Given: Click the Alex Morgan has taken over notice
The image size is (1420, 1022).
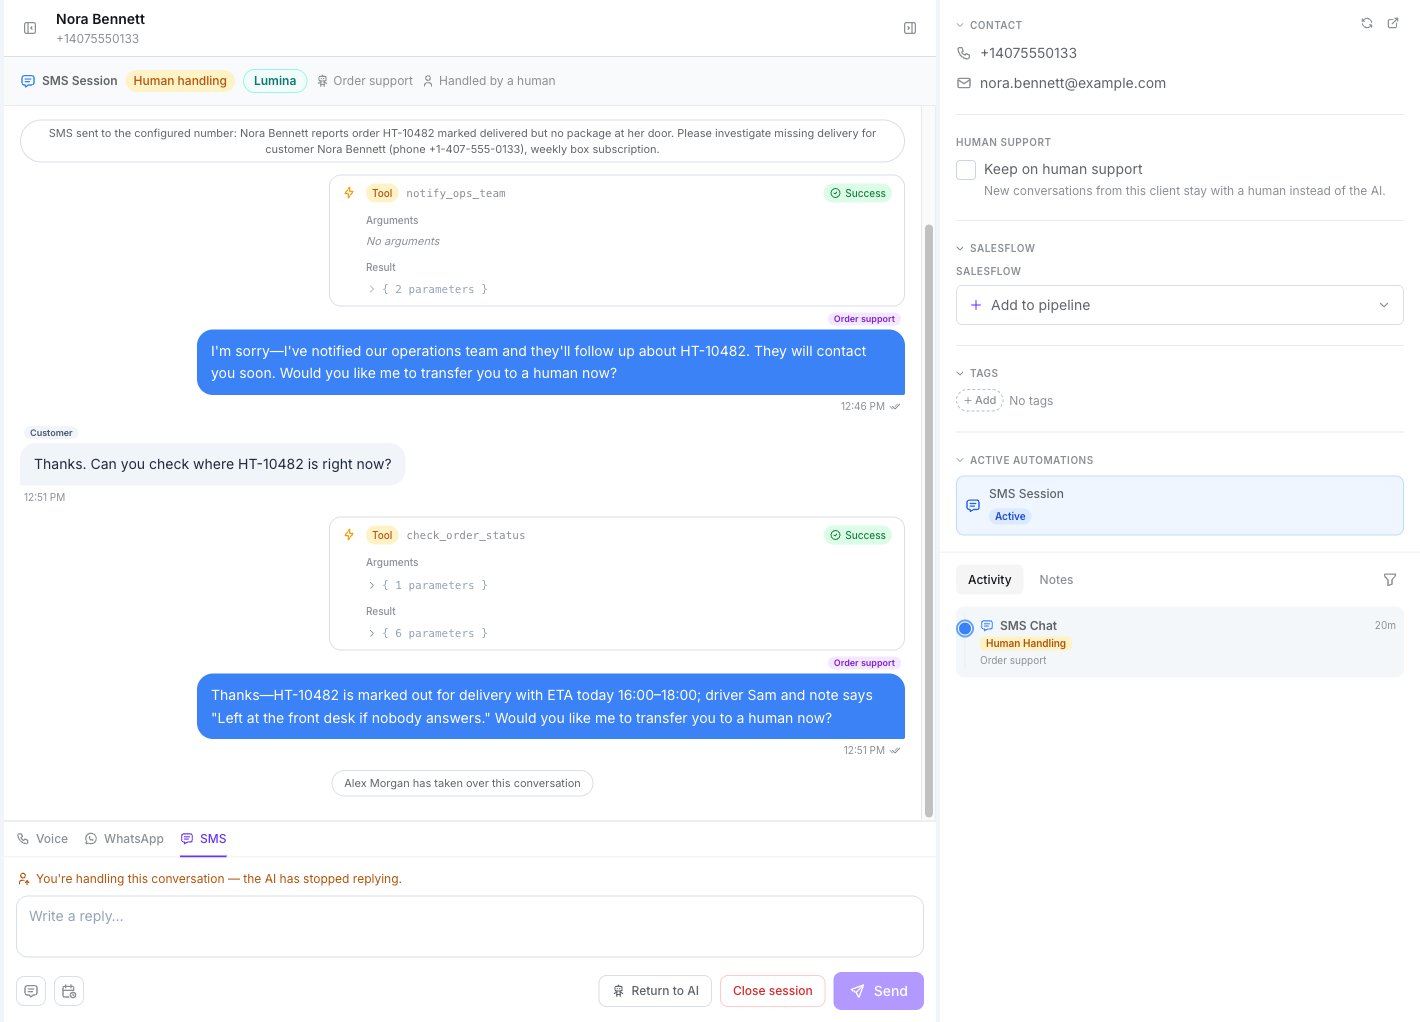Looking at the screenshot, I should pyautogui.click(x=462, y=783).
